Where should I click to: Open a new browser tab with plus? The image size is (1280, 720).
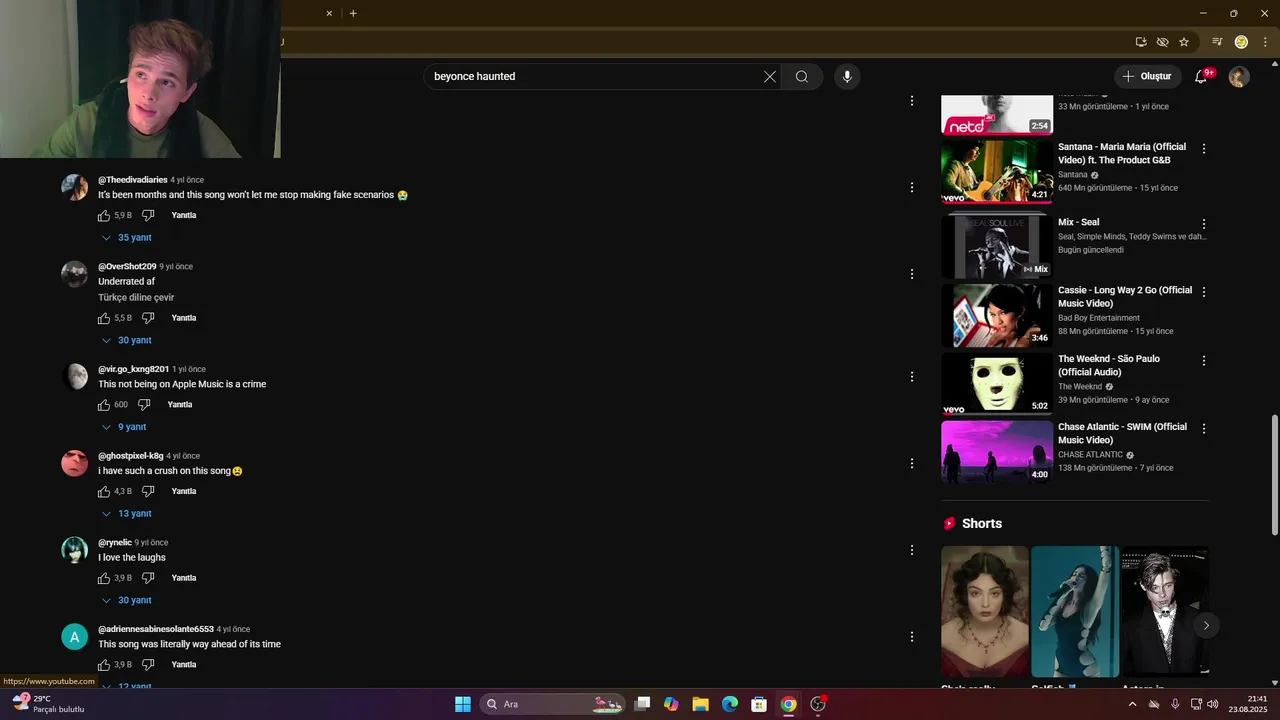click(353, 13)
